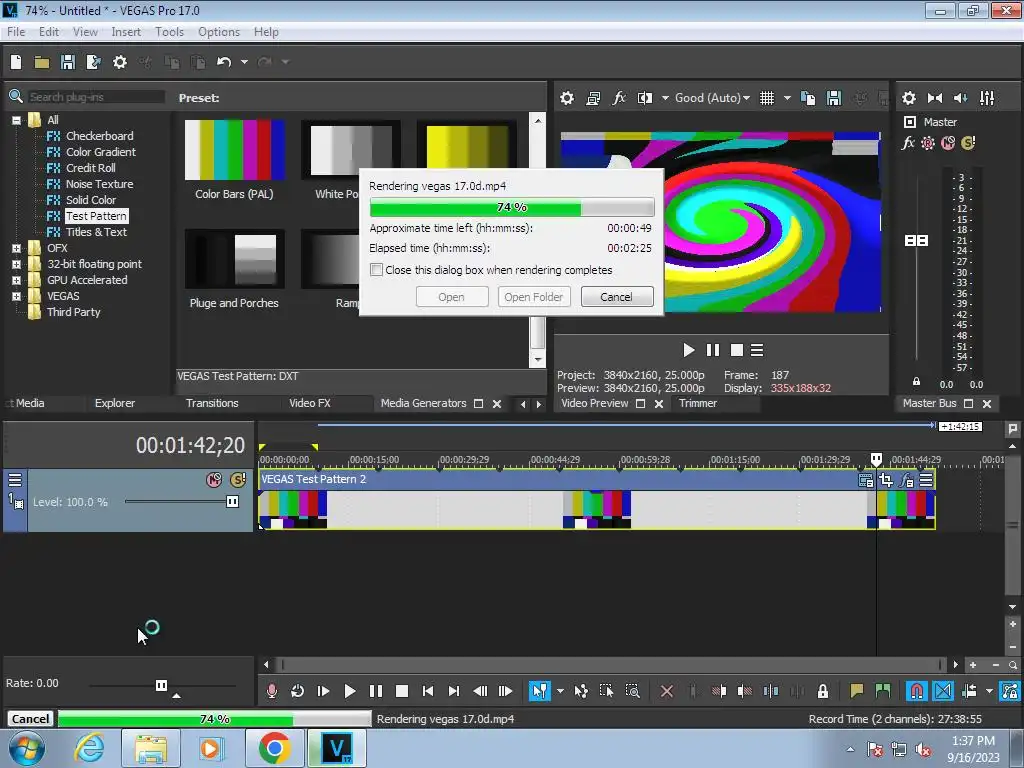Image resolution: width=1024 pixels, height=768 pixels.
Task: Click Cancel in the status bar
Action: [x=30, y=719]
